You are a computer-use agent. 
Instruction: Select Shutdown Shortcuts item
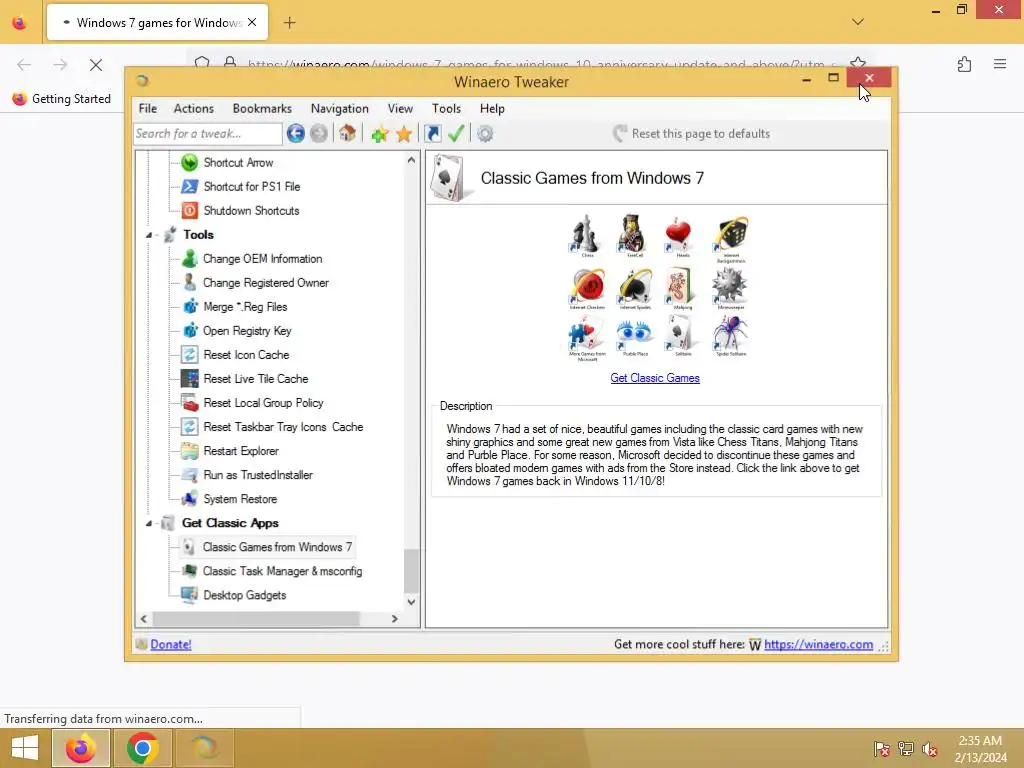pyautogui.click(x=251, y=211)
